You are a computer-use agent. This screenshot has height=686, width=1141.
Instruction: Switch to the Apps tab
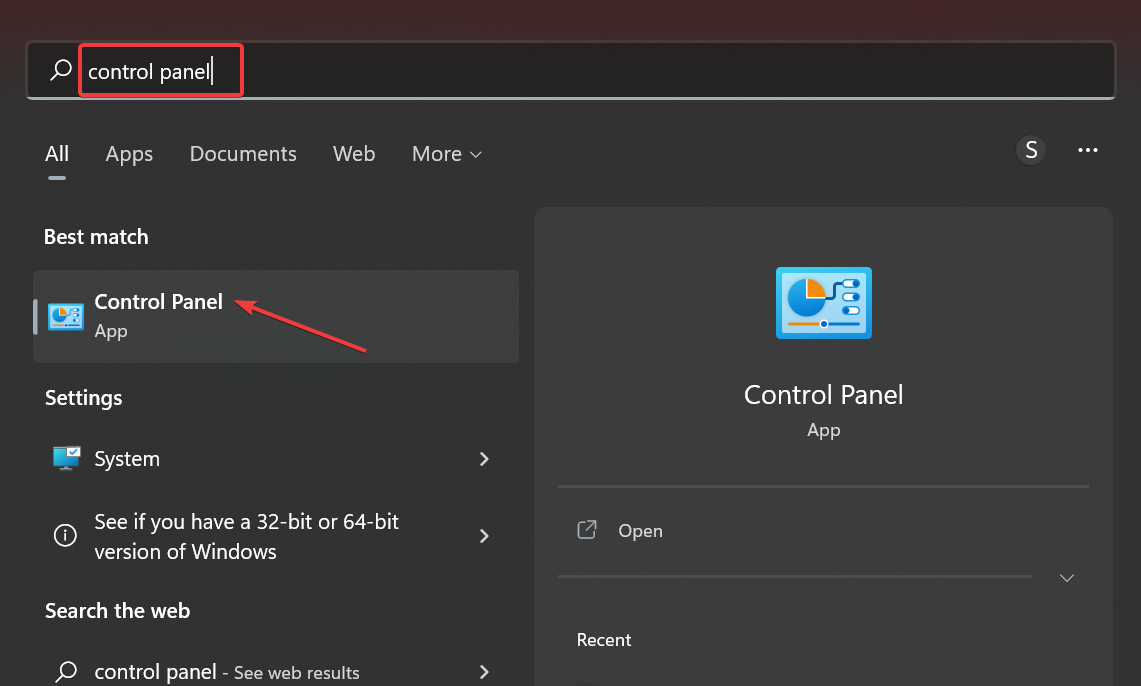[x=129, y=153]
